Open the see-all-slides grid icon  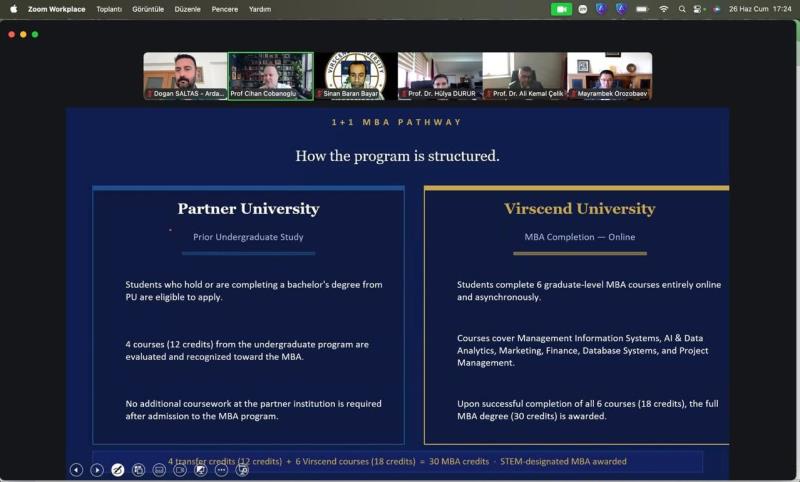pos(139,470)
